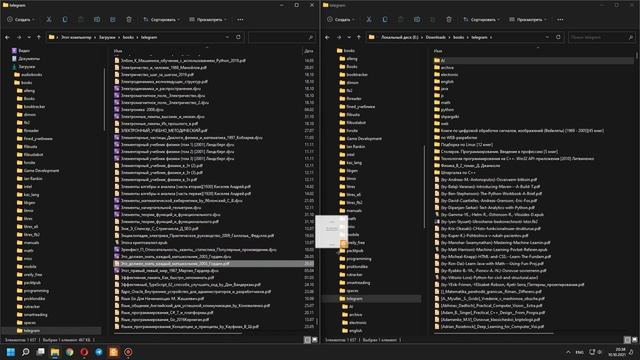Click books breadcrumb in left address bar
This screenshot has height=360, width=640.
point(128,37)
